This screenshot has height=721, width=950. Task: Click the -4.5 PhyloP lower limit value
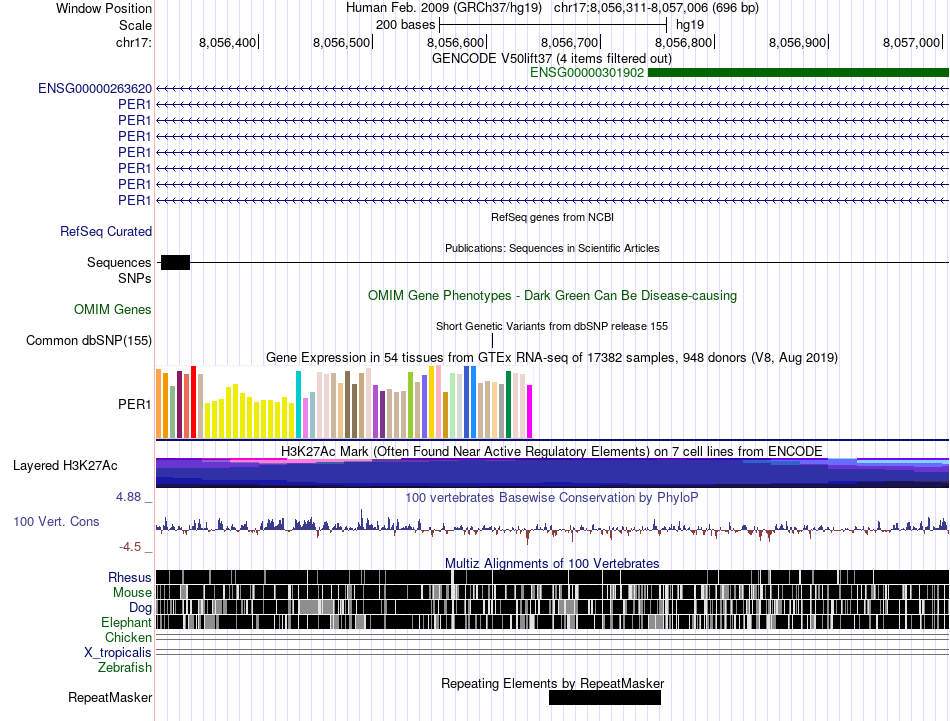click(x=130, y=547)
